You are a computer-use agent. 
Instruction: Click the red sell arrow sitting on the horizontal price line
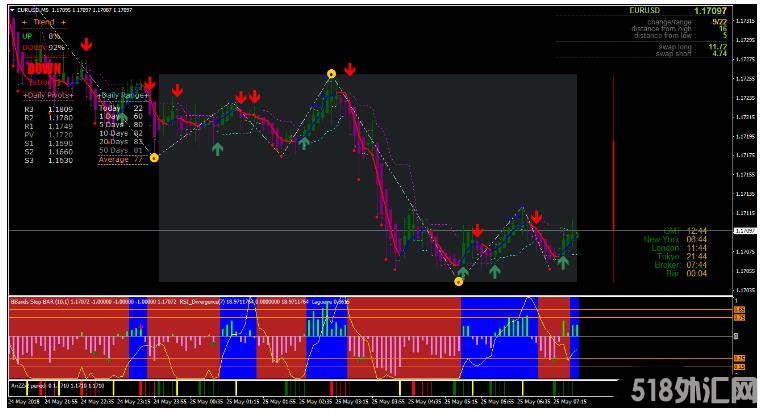477,230
